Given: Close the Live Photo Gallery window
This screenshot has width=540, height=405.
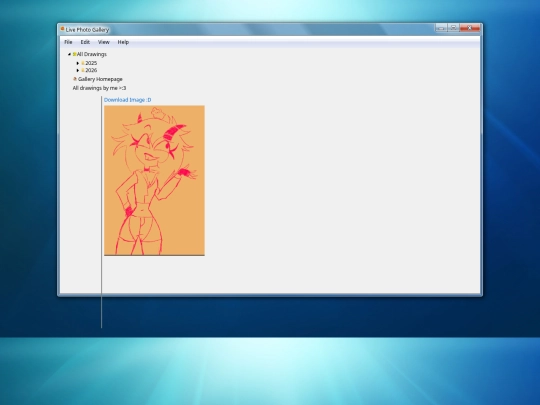Looking at the screenshot, I should pyautogui.click(x=470, y=28).
